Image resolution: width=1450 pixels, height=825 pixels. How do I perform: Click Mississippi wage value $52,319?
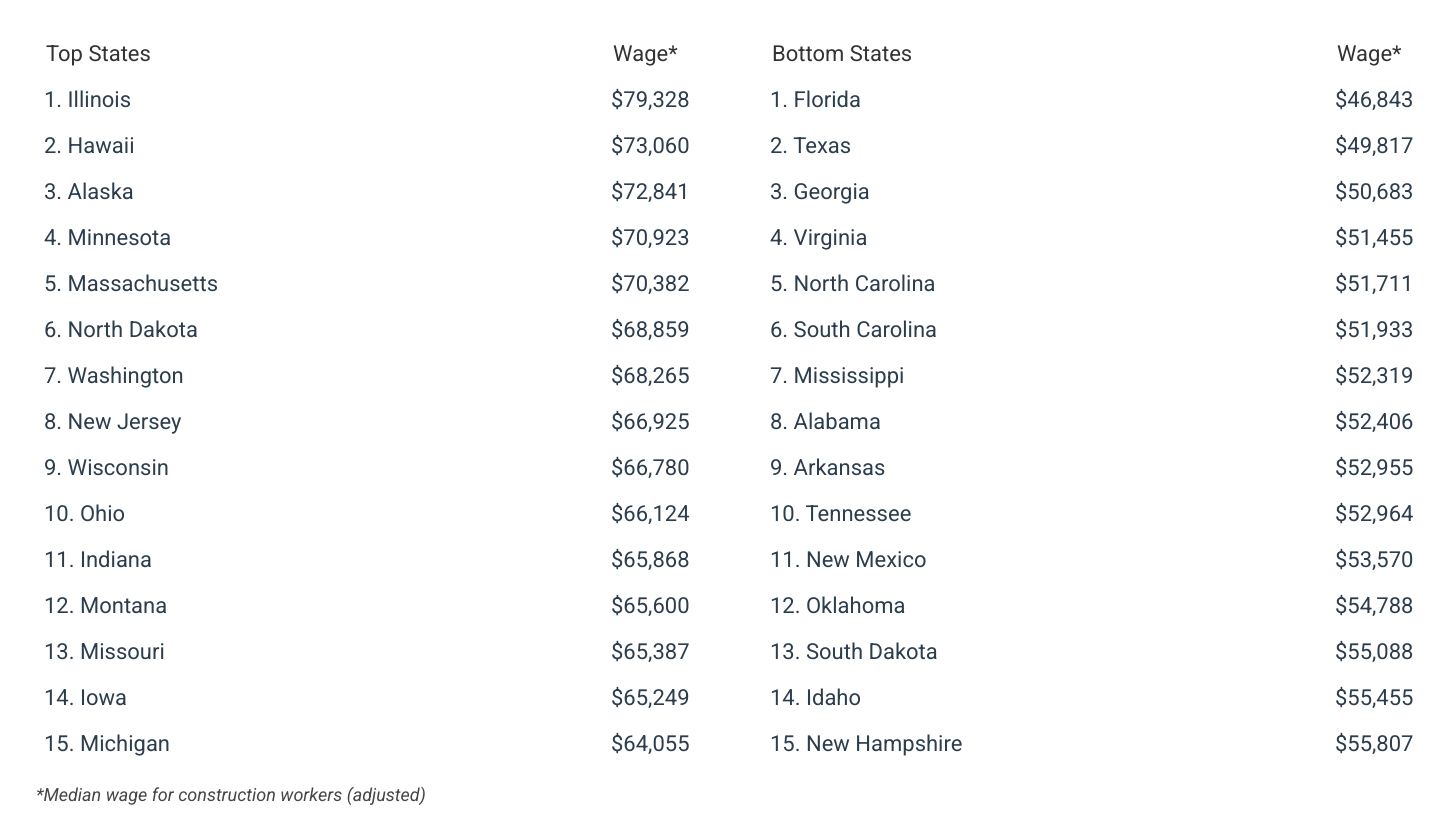(1373, 376)
